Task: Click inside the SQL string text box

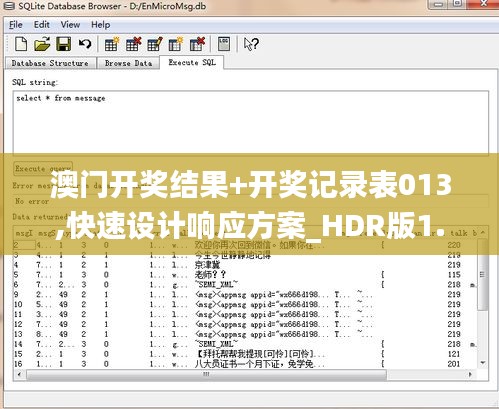Action: 251,122
